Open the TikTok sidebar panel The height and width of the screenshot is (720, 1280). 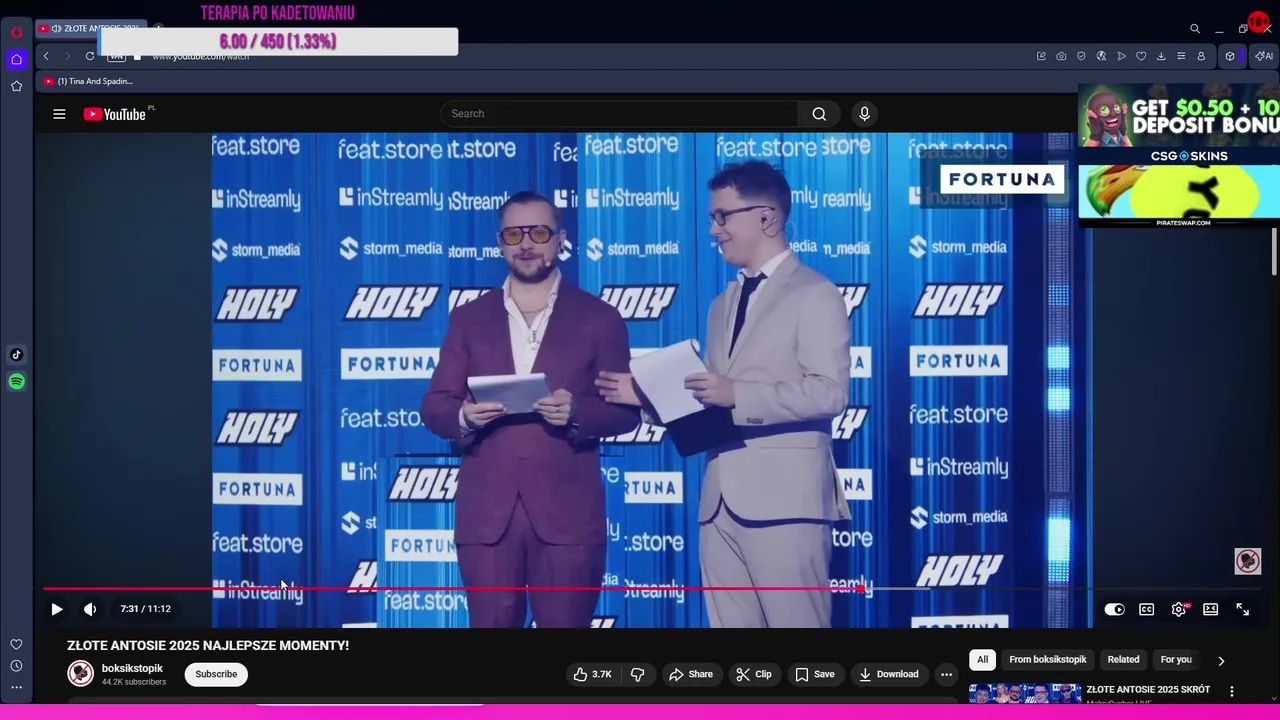coord(16,354)
